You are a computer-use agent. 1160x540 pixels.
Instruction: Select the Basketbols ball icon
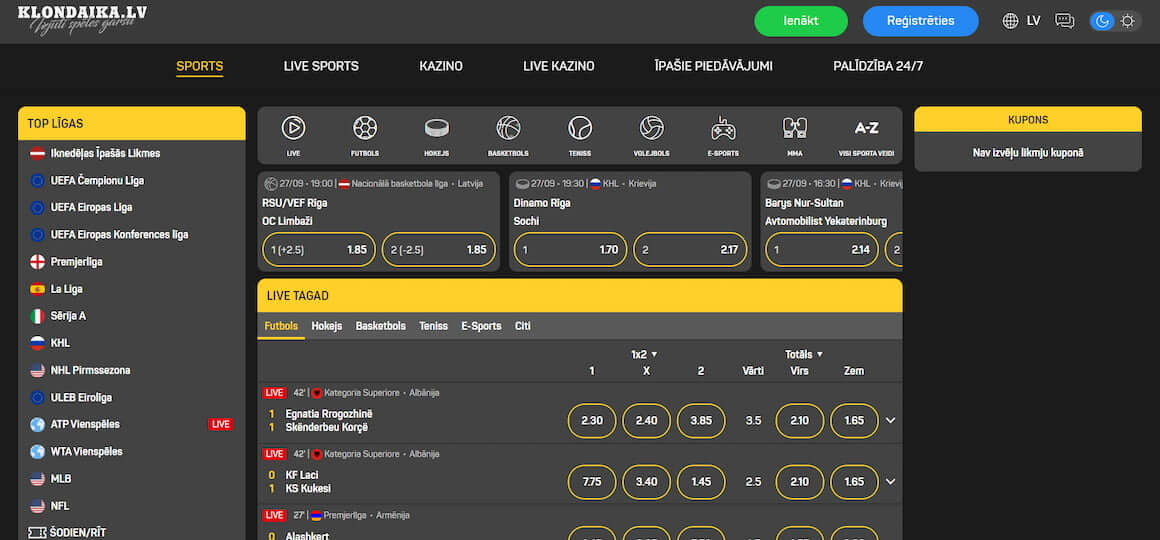pyautogui.click(x=508, y=128)
